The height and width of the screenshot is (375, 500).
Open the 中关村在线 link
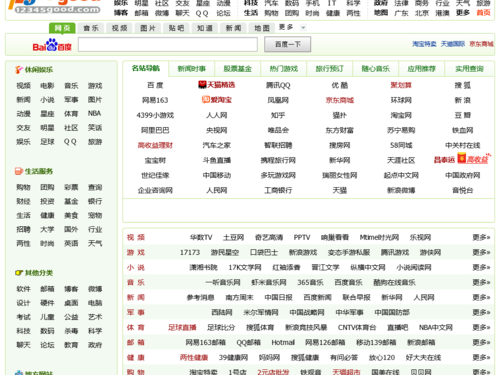463,145
